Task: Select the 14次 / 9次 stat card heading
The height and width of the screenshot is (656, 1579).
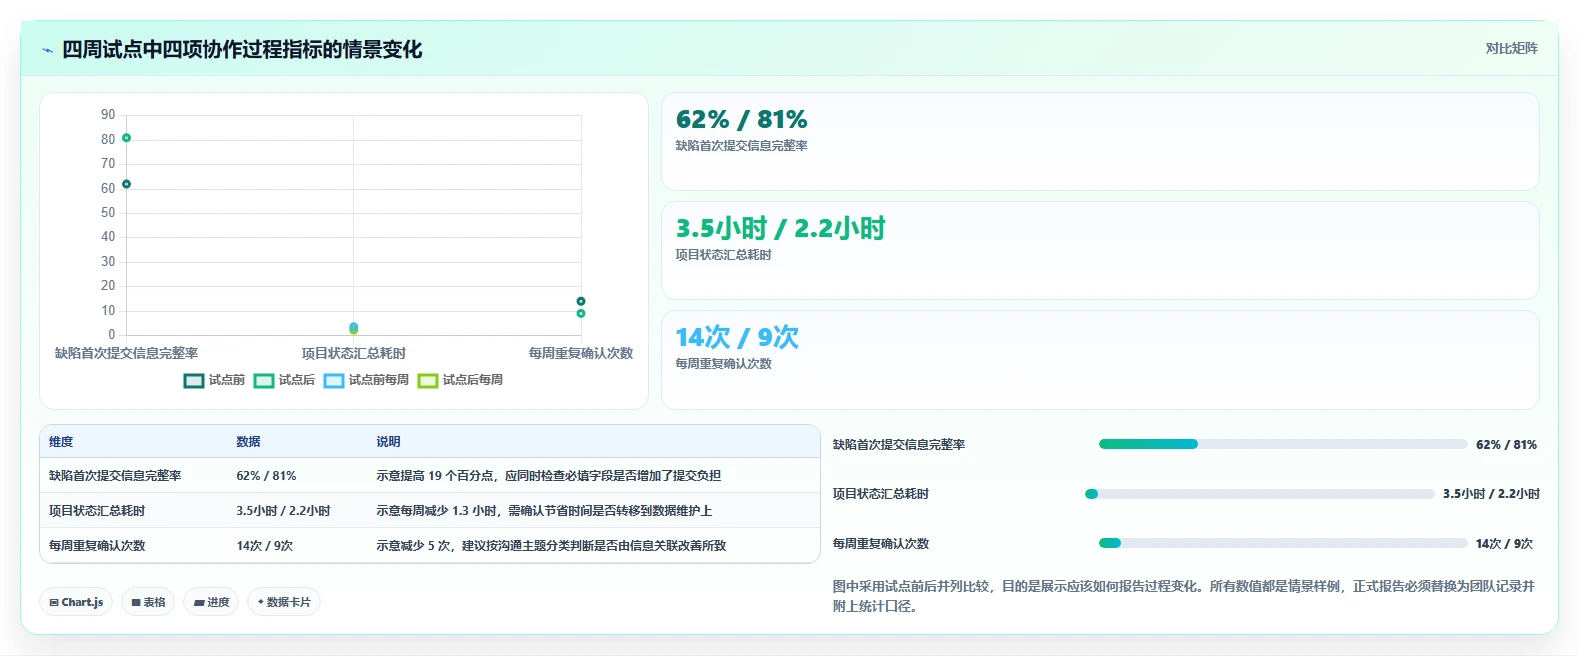Action: [x=737, y=337]
